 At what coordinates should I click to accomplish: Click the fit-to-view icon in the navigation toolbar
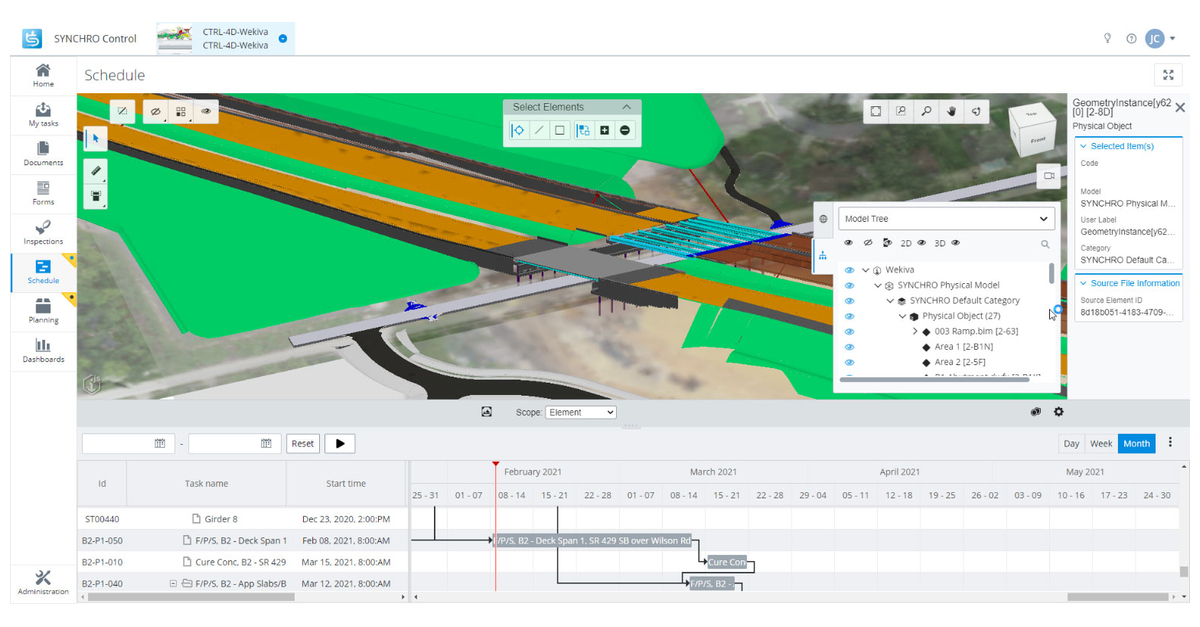click(x=875, y=112)
